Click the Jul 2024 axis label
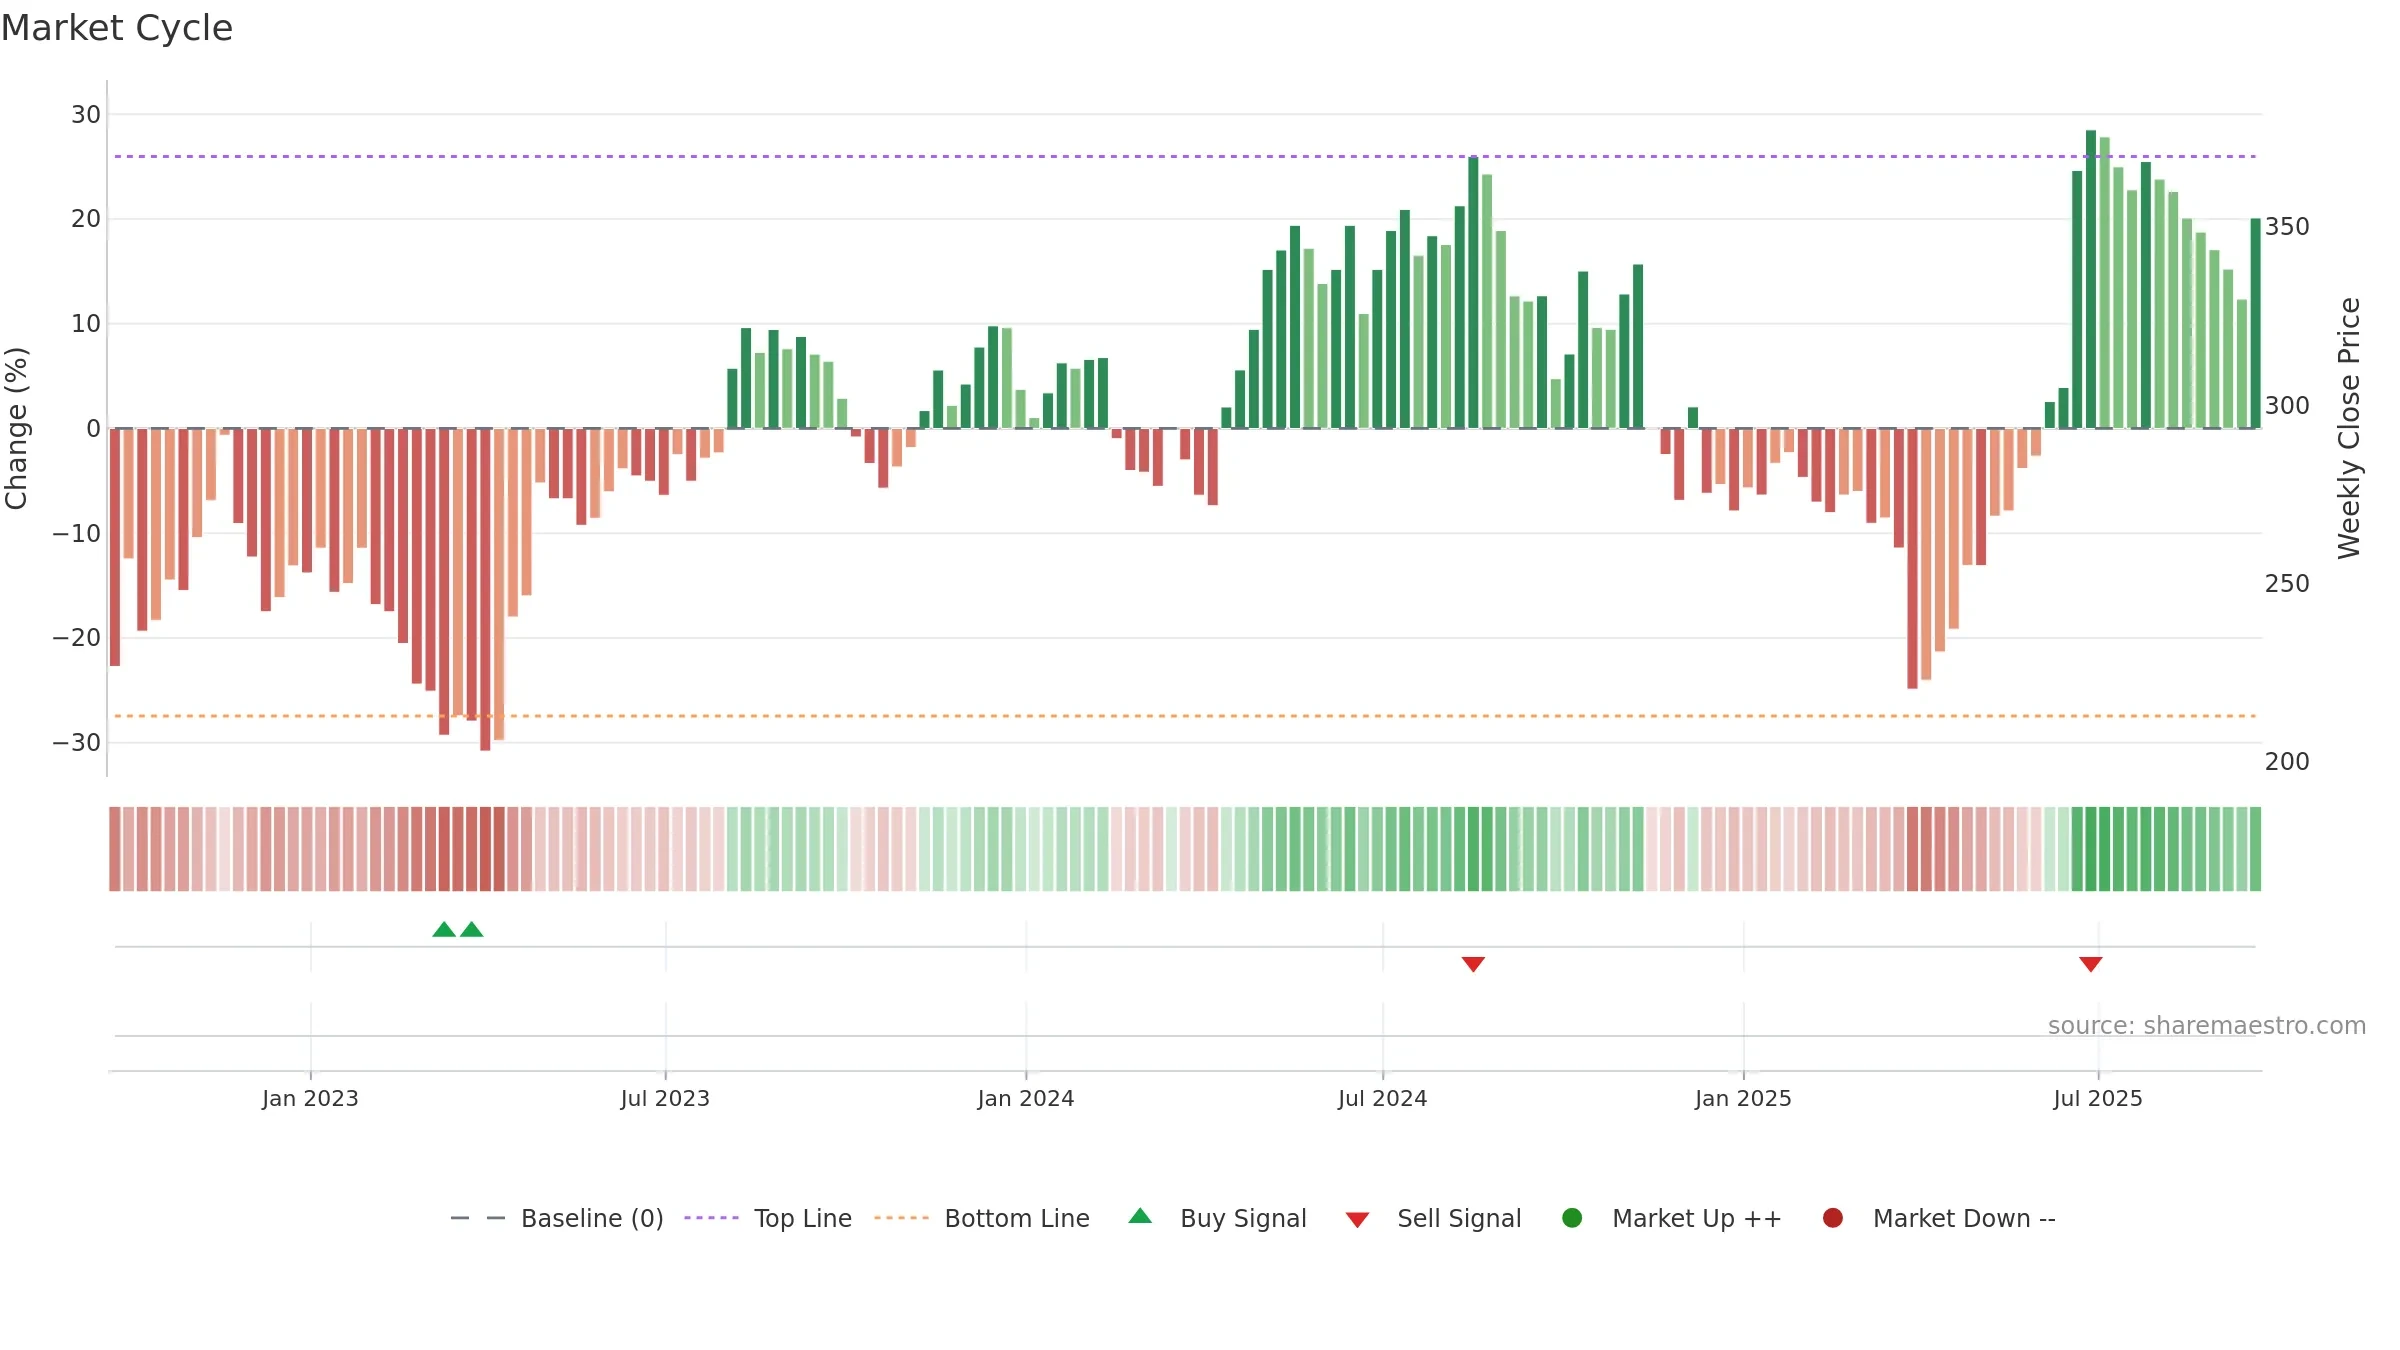Viewport: 2400px width, 1350px height. point(1383,1098)
